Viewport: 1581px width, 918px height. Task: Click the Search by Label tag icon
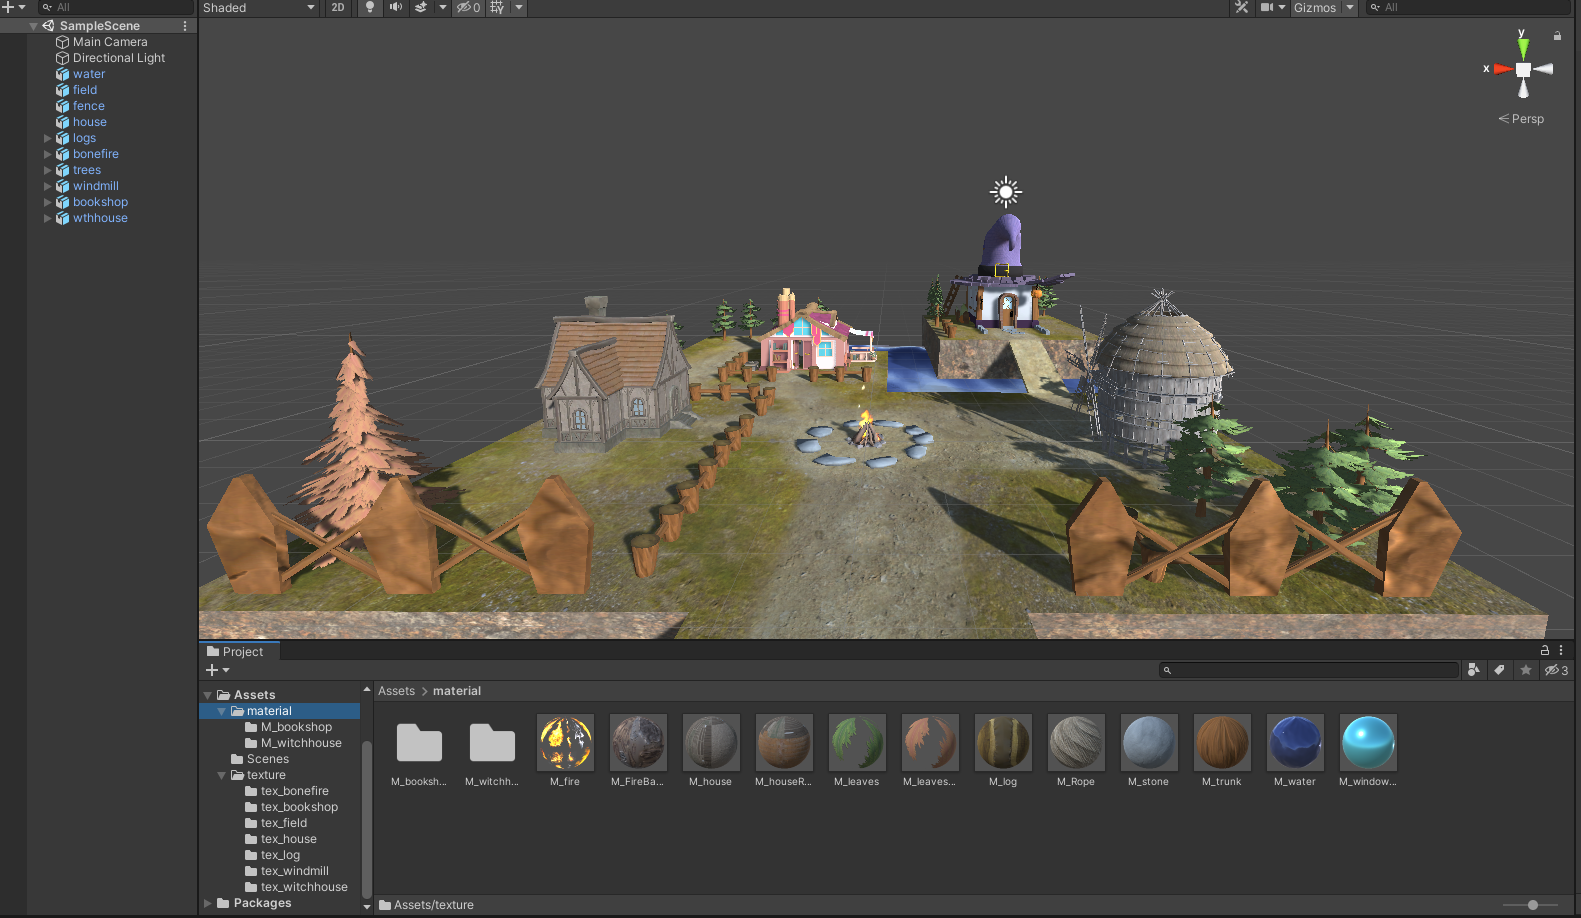click(x=1499, y=670)
